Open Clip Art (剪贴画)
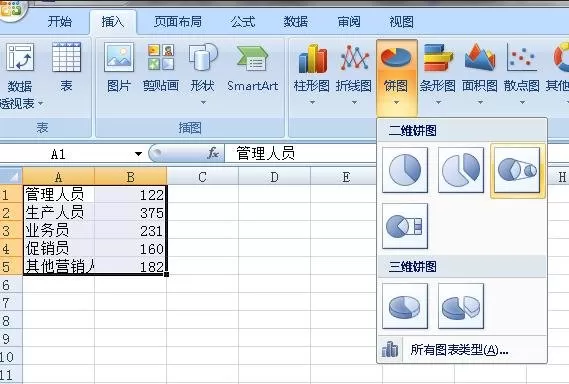 point(161,57)
